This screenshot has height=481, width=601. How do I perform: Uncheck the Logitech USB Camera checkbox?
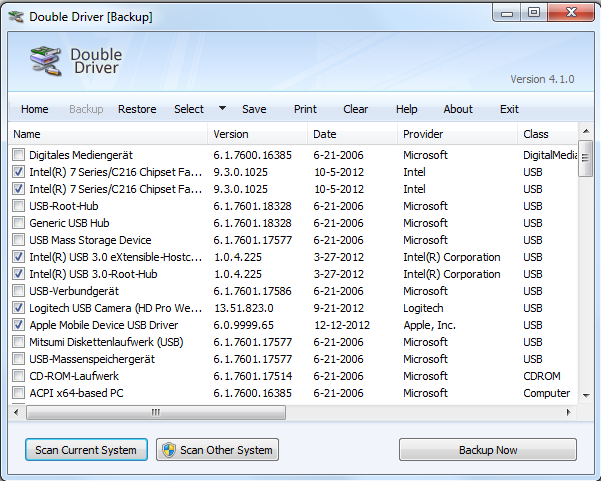pos(18,308)
